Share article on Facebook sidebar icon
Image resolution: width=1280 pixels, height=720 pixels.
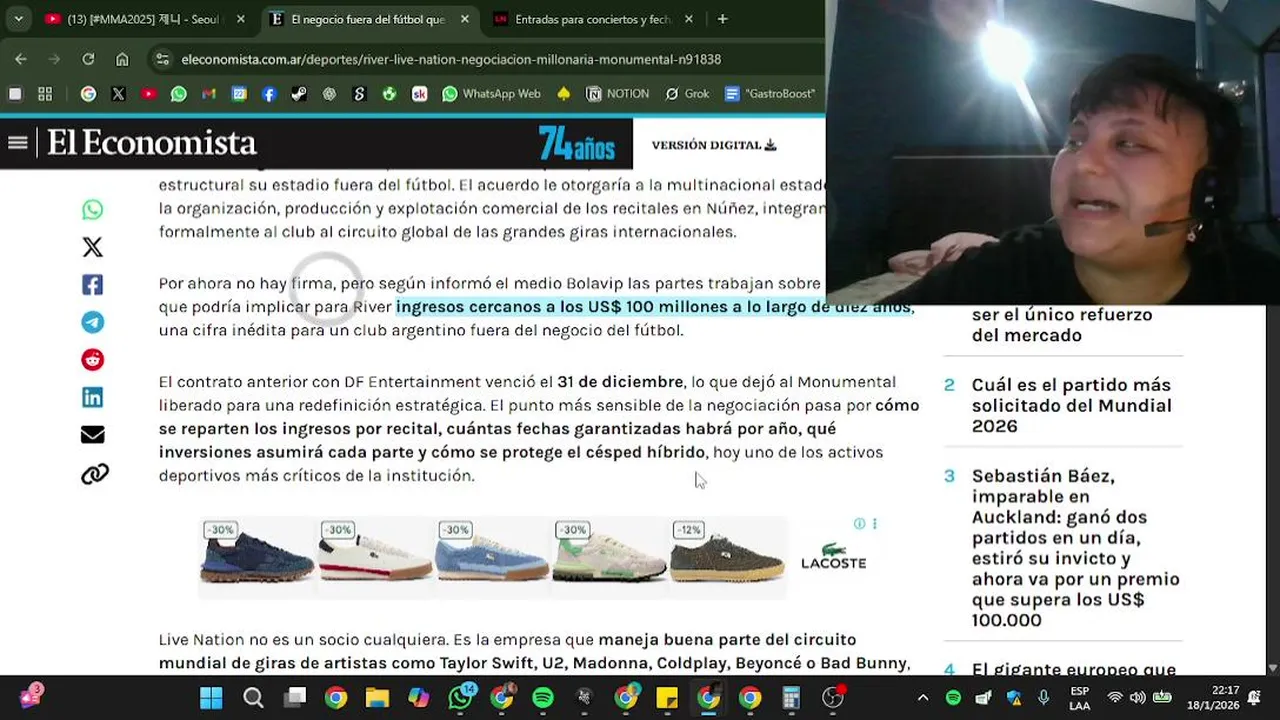point(92,285)
